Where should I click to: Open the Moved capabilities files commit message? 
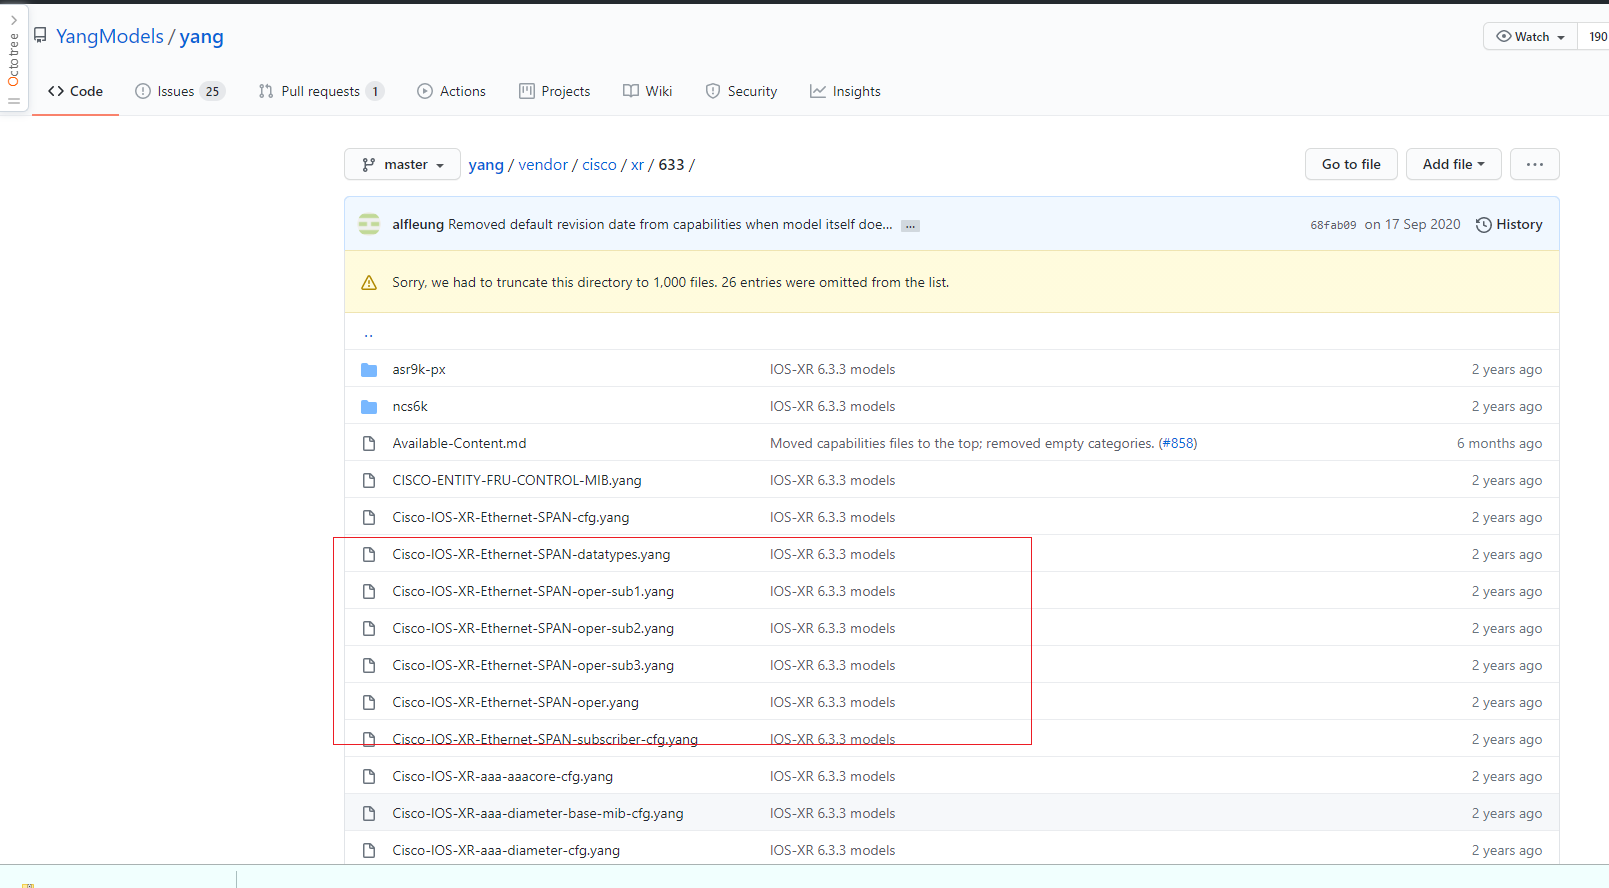[x=962, y=443]
